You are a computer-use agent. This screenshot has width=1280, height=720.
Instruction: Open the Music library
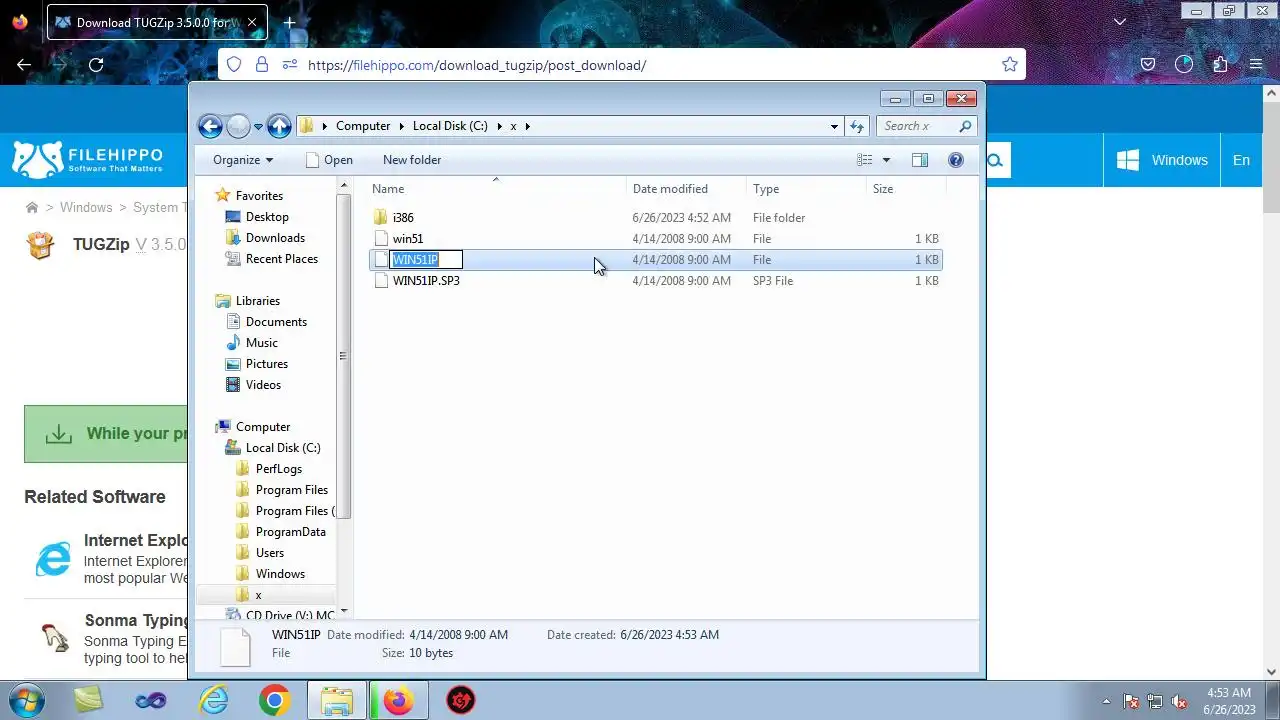tap(262, 343)
